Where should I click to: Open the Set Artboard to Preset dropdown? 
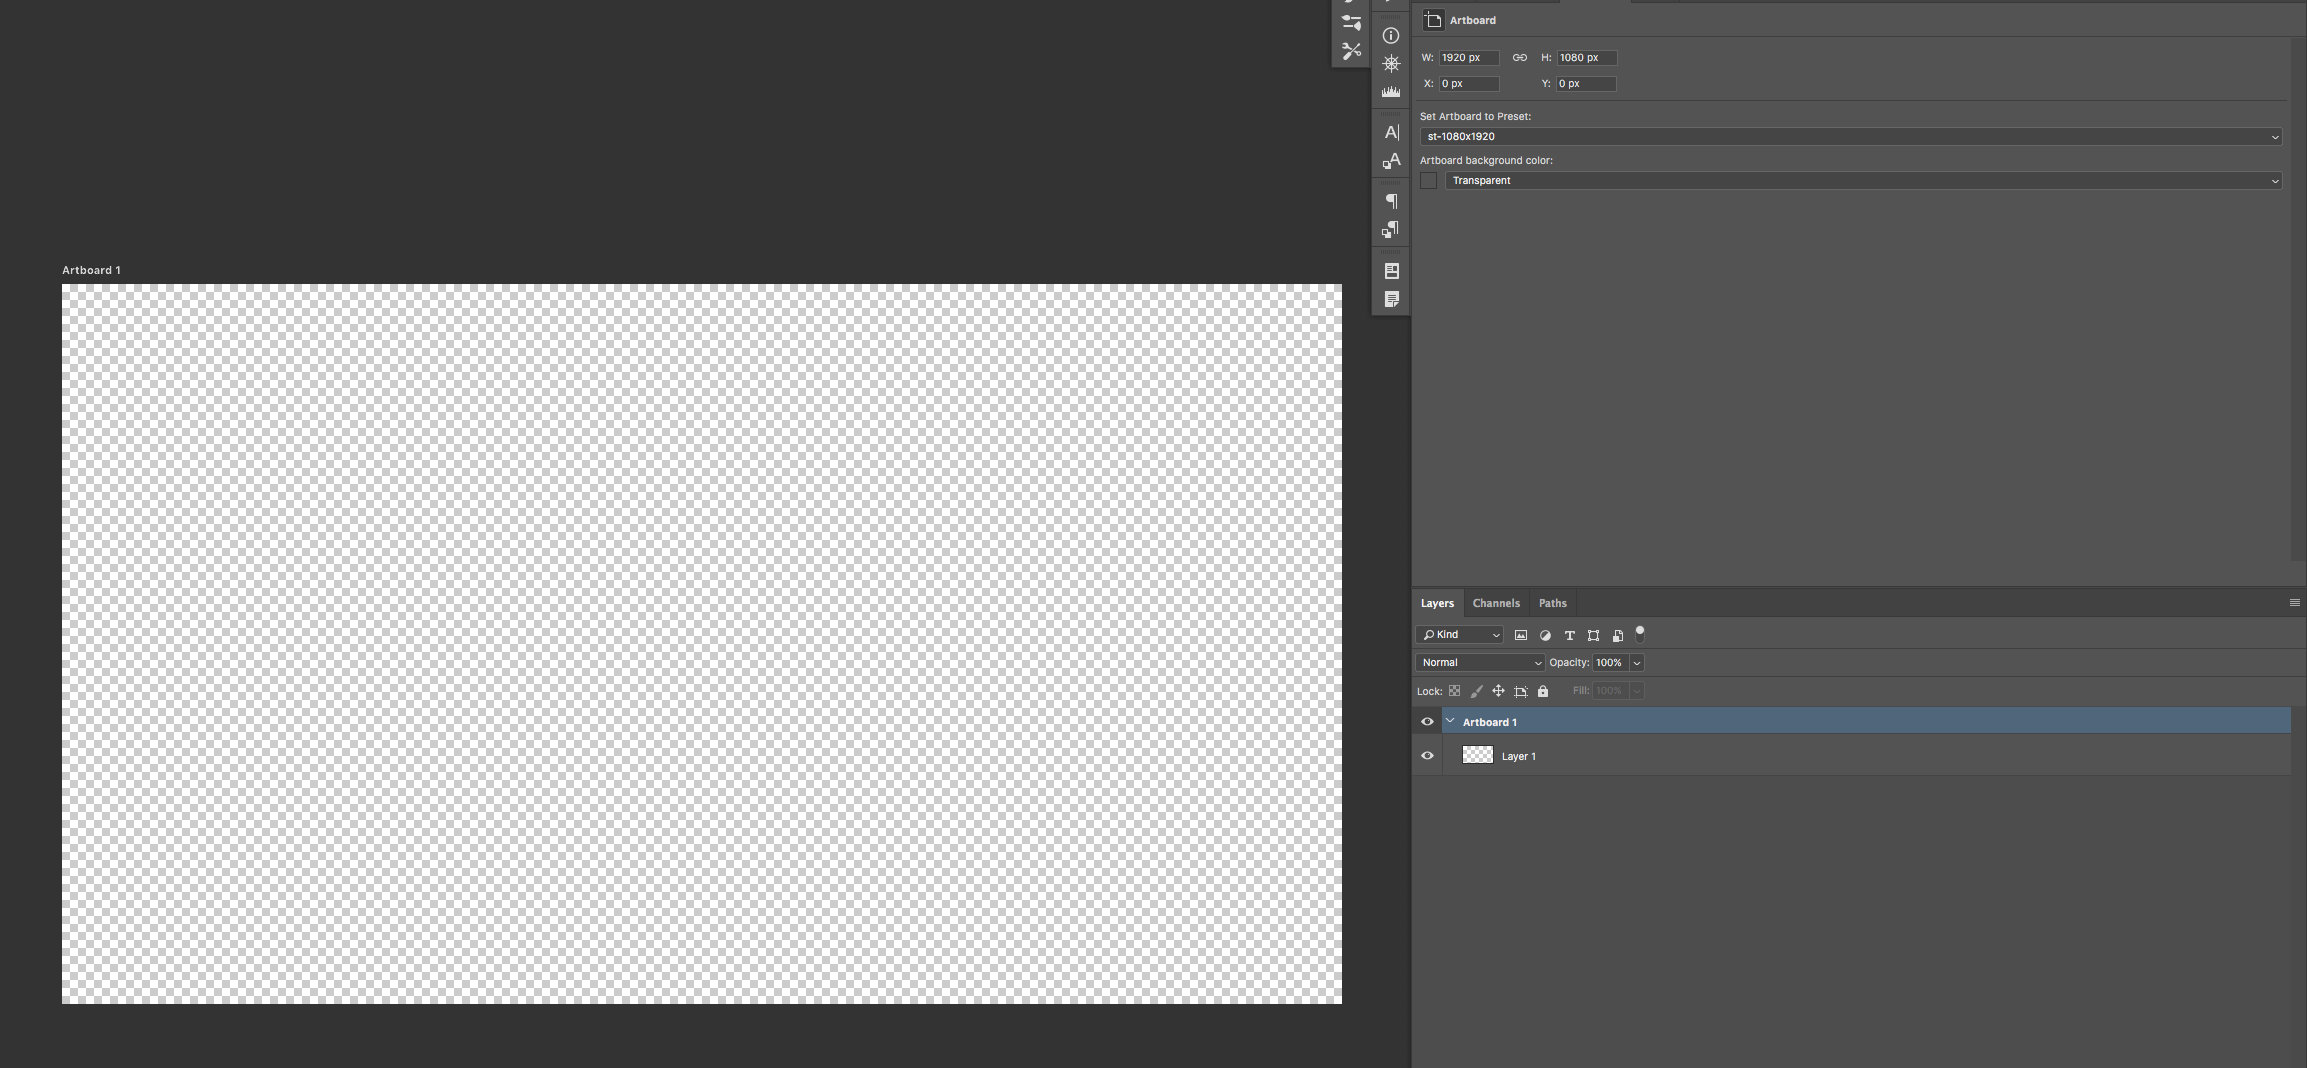click(1851, 136)
